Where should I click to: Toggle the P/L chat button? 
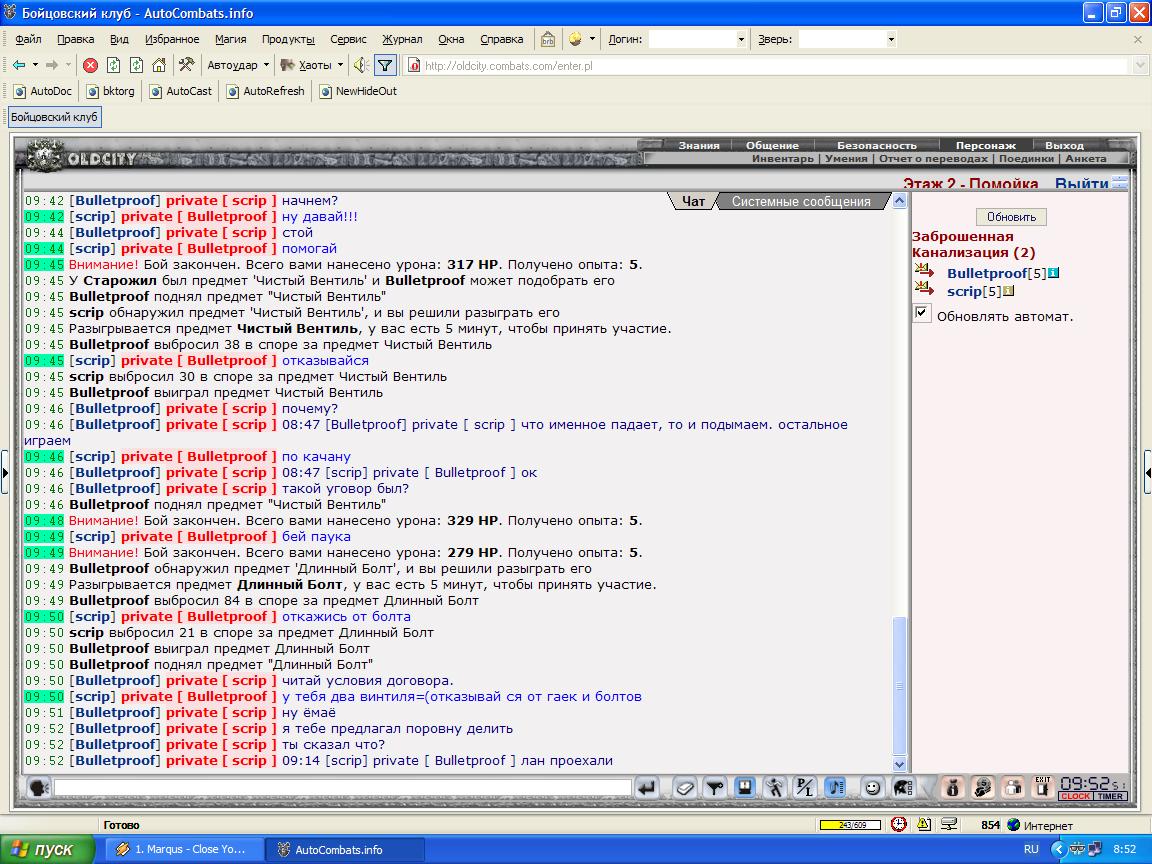(805, 788)
